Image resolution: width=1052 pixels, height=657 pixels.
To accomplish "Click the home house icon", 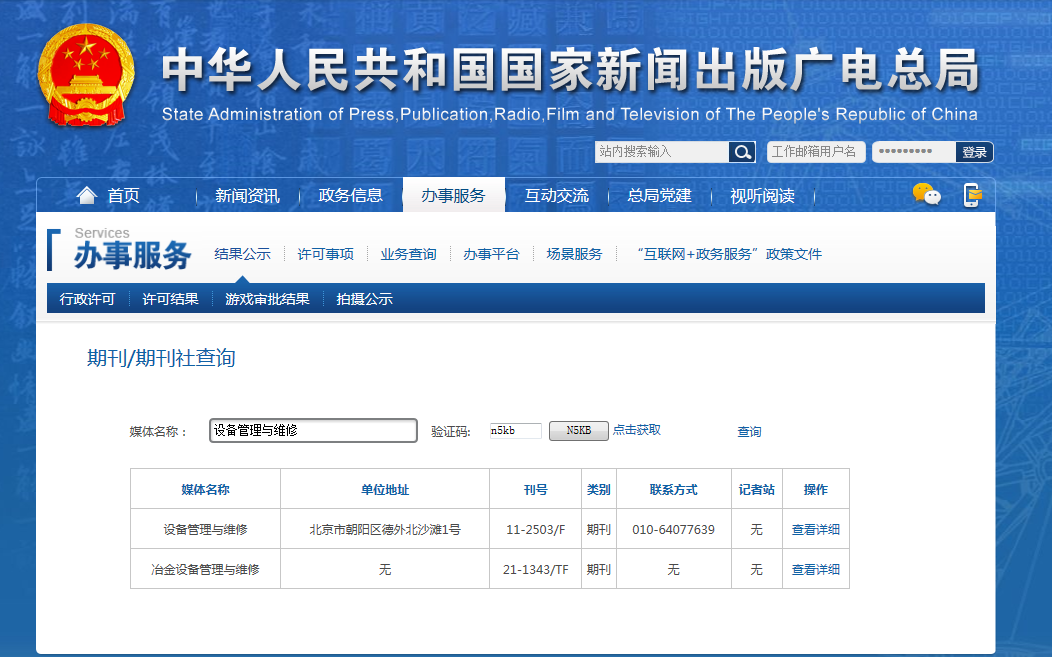I will (87, 195).
